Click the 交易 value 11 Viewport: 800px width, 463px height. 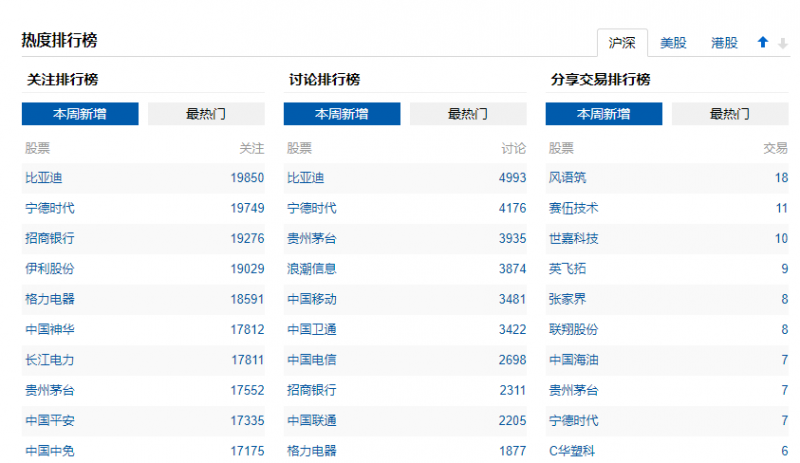click(782, 208)
